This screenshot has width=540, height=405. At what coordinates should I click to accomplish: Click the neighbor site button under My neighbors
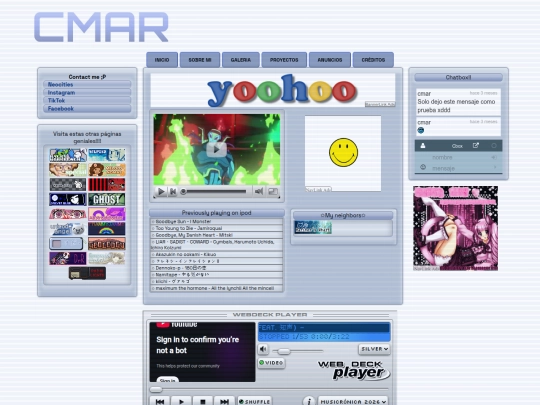pyautogui.click(x=313, y=228)
